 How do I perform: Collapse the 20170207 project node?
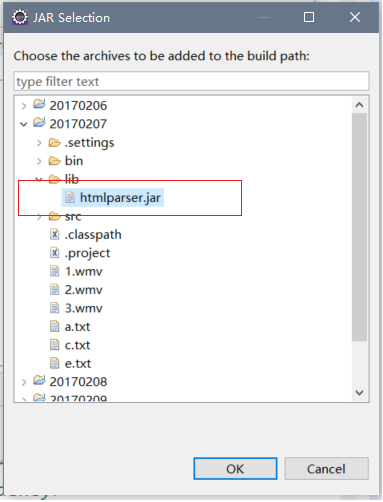[24, 125]
